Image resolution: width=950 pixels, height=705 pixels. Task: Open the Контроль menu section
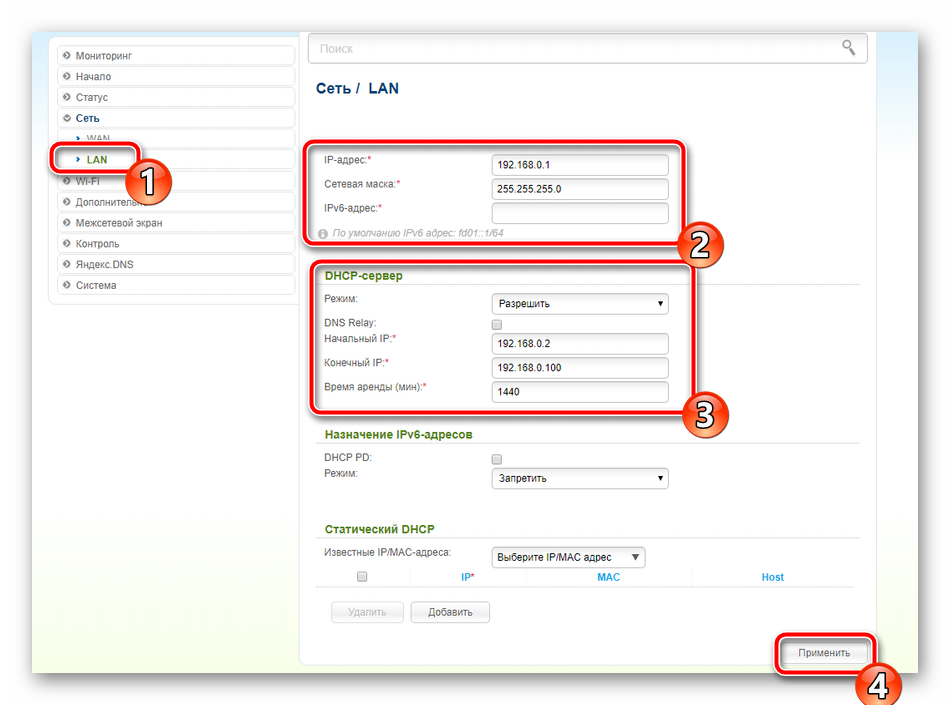point(176,243)
